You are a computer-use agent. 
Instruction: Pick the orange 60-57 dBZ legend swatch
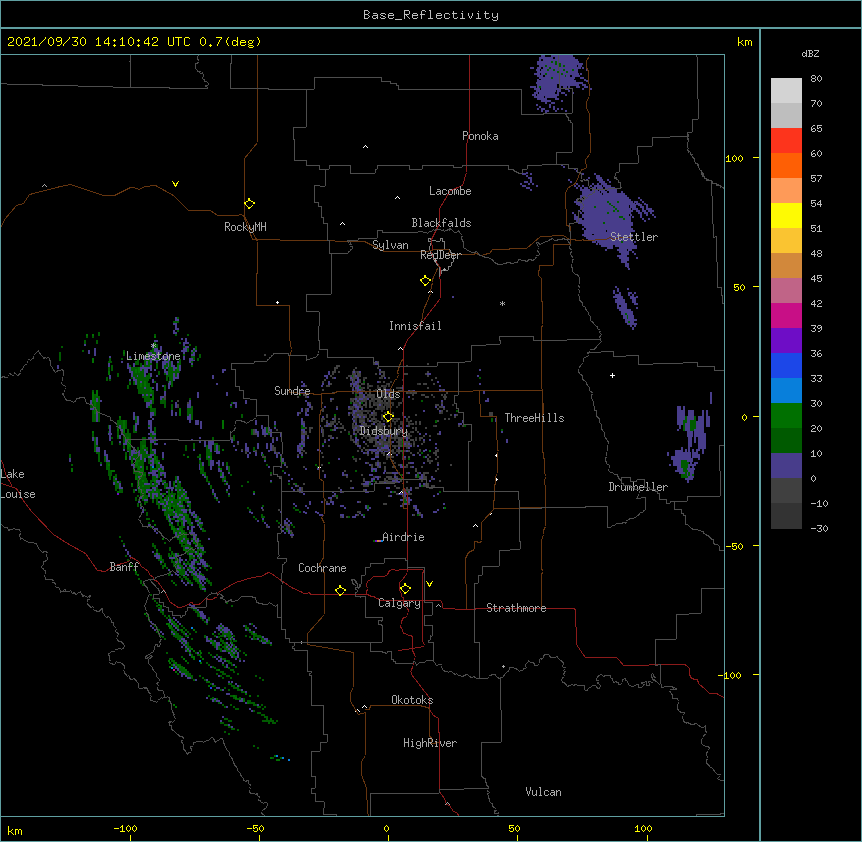pyautogui.click(x=786, y=165)
